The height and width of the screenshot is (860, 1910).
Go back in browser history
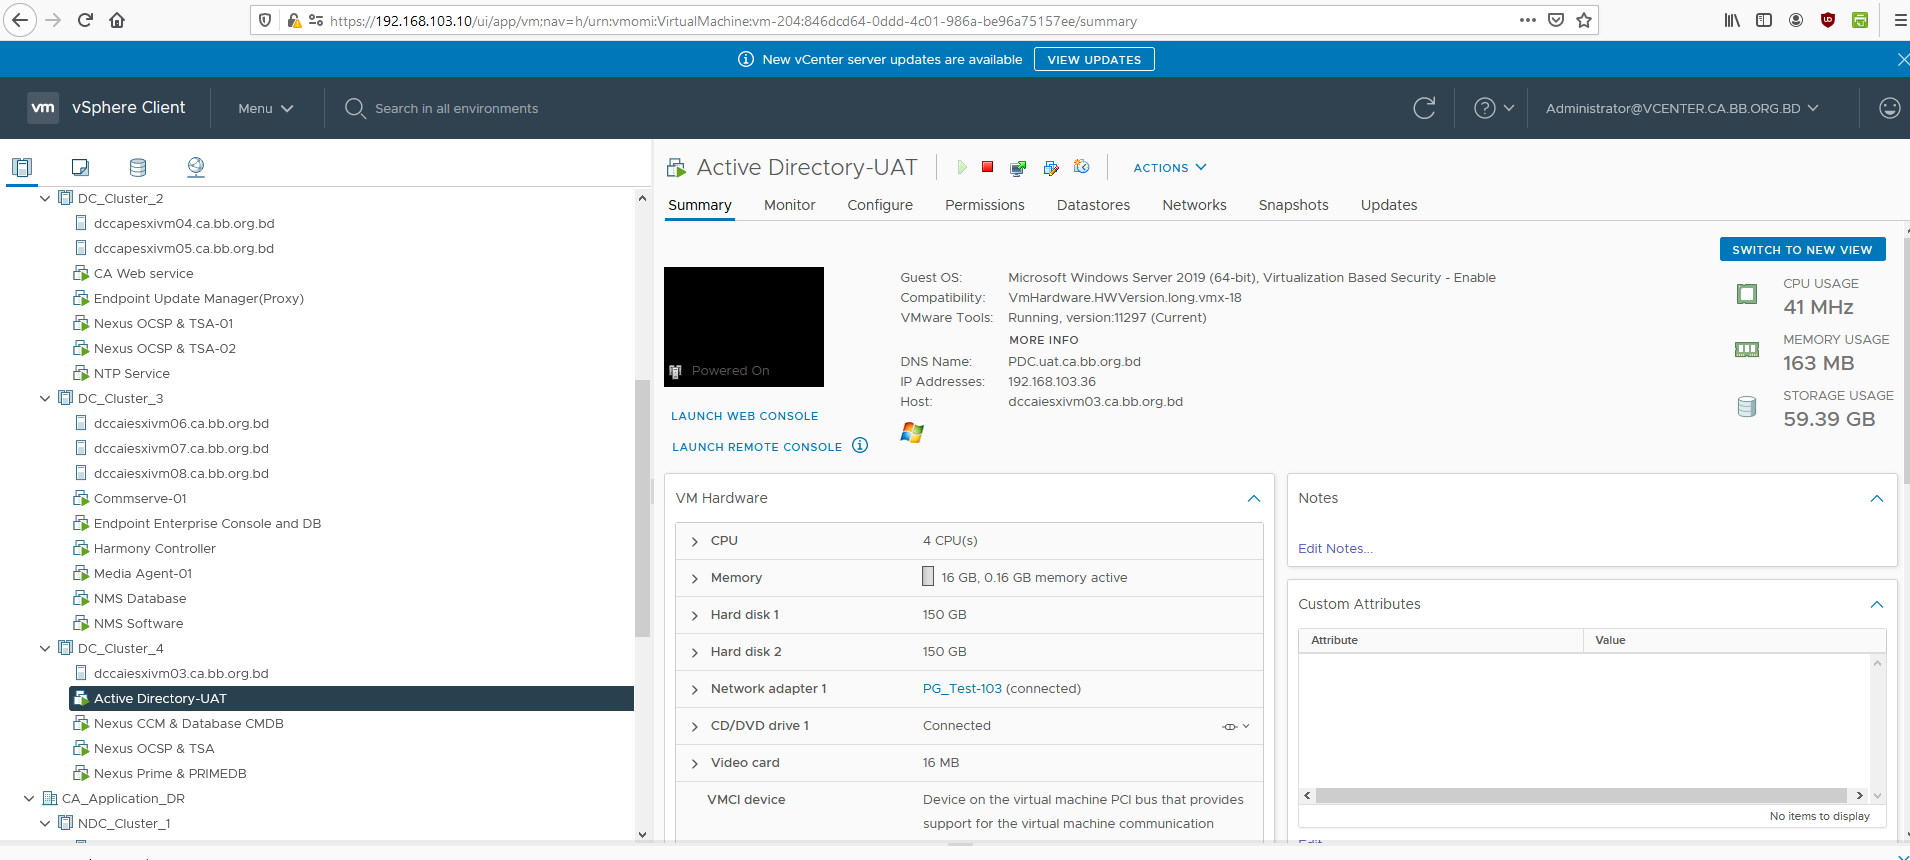(x=20, y=20)
